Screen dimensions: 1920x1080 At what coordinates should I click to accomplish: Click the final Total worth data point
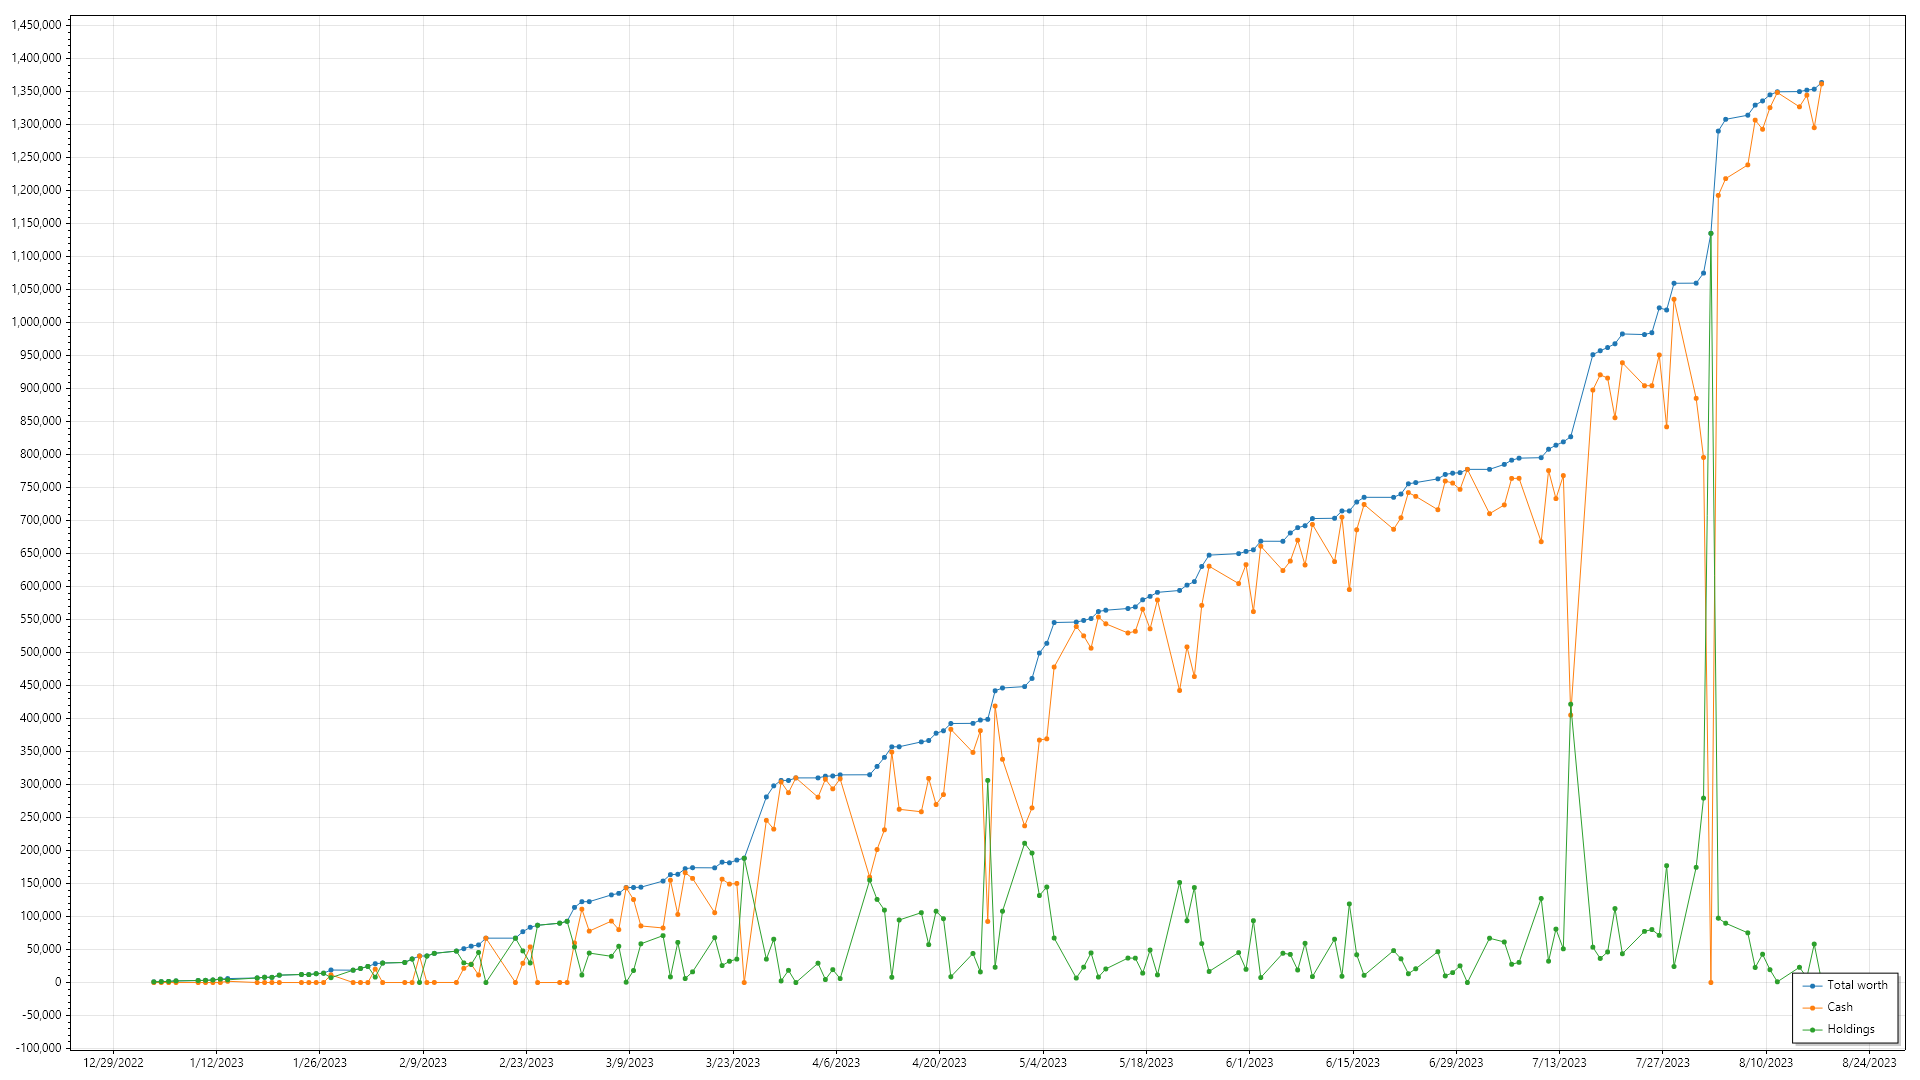[1821, 83]
